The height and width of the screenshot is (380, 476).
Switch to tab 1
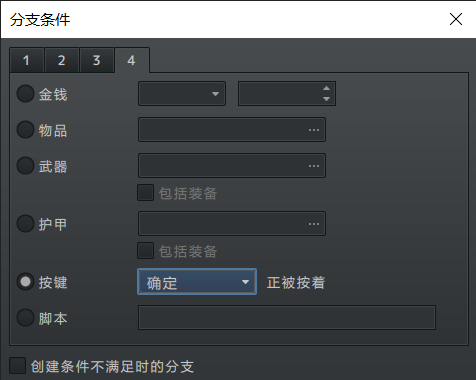(27, 60)
